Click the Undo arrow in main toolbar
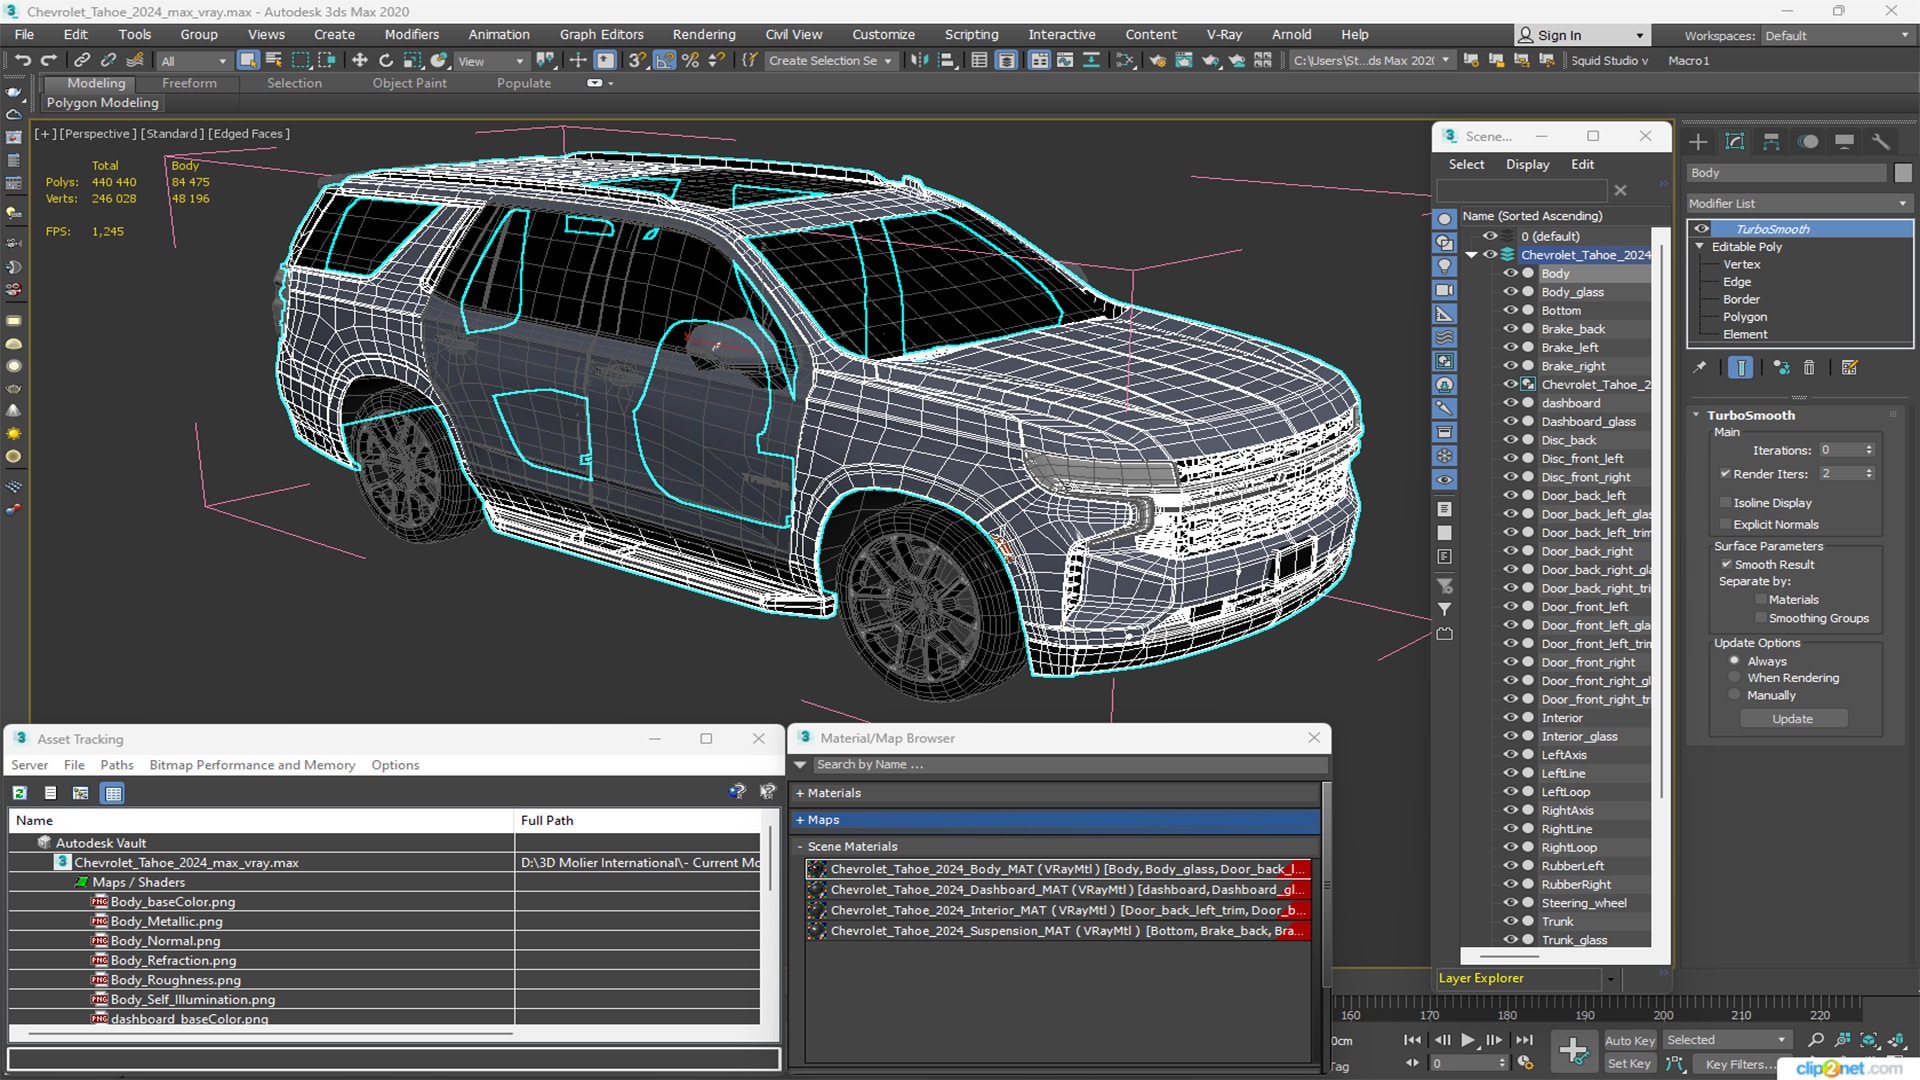Screen dimensions: 1920x1080 22,61
